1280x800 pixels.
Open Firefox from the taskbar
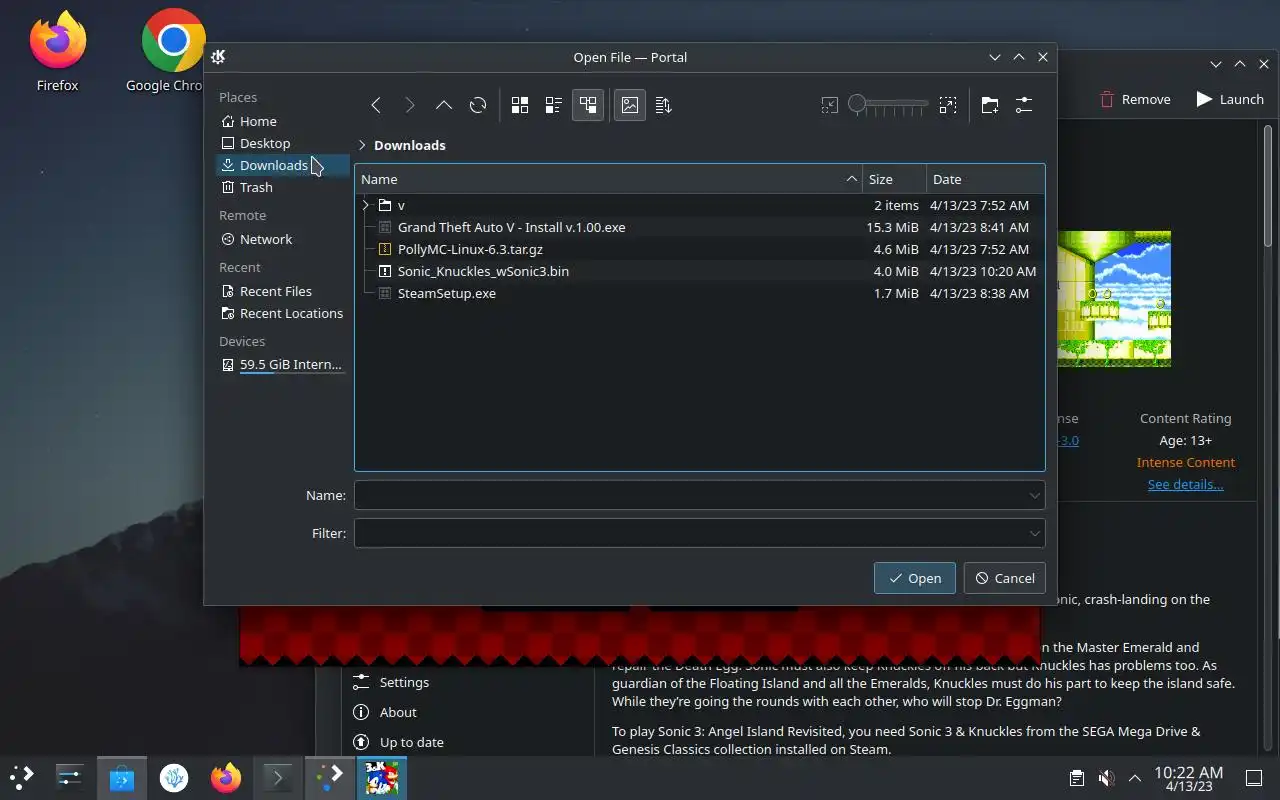[226, 777]
